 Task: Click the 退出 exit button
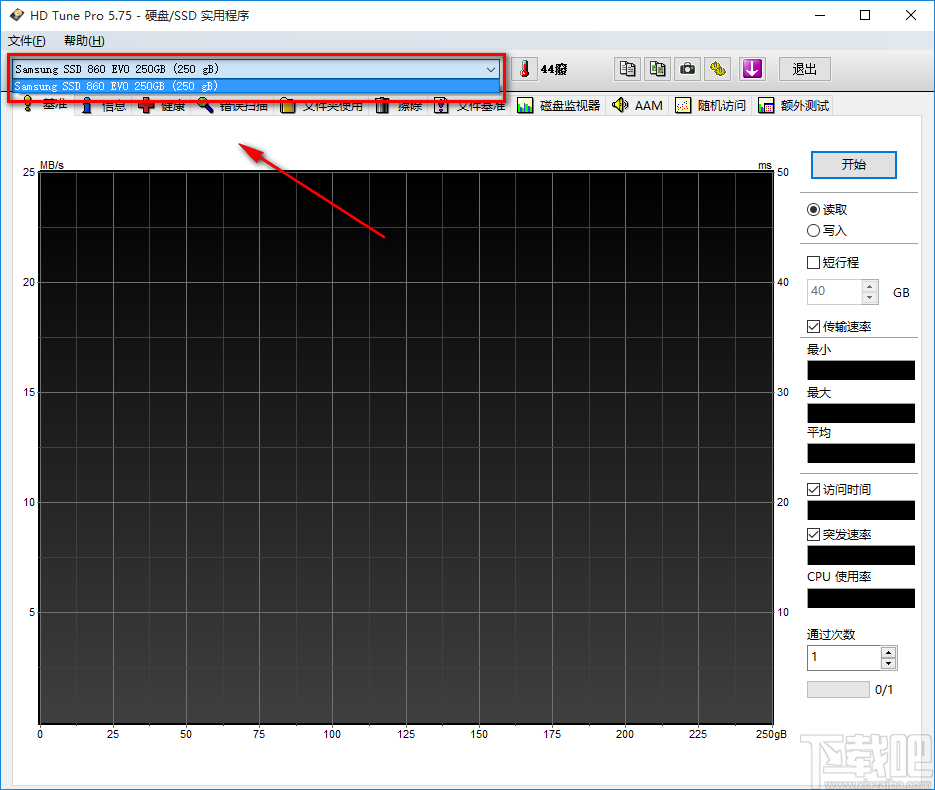(804, 69)
